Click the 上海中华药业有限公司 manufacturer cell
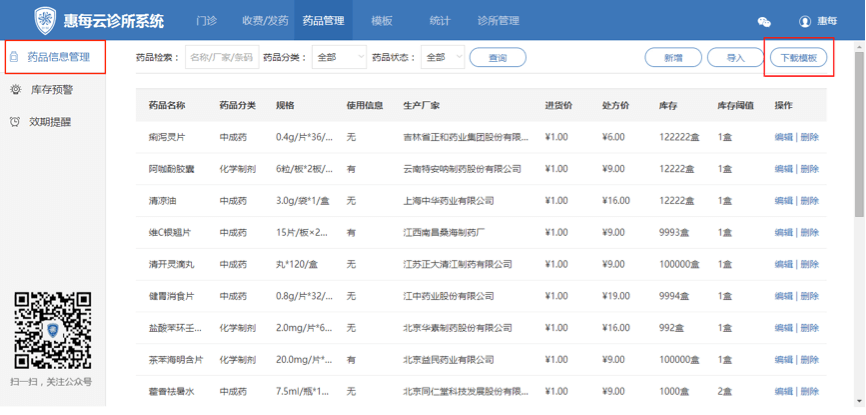866x415 pixels. tap(448, 201)
